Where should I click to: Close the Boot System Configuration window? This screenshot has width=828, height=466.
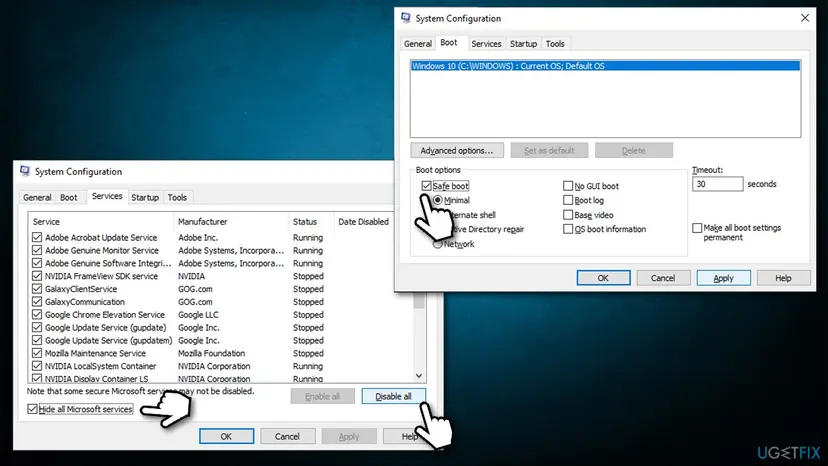point(804,18)
